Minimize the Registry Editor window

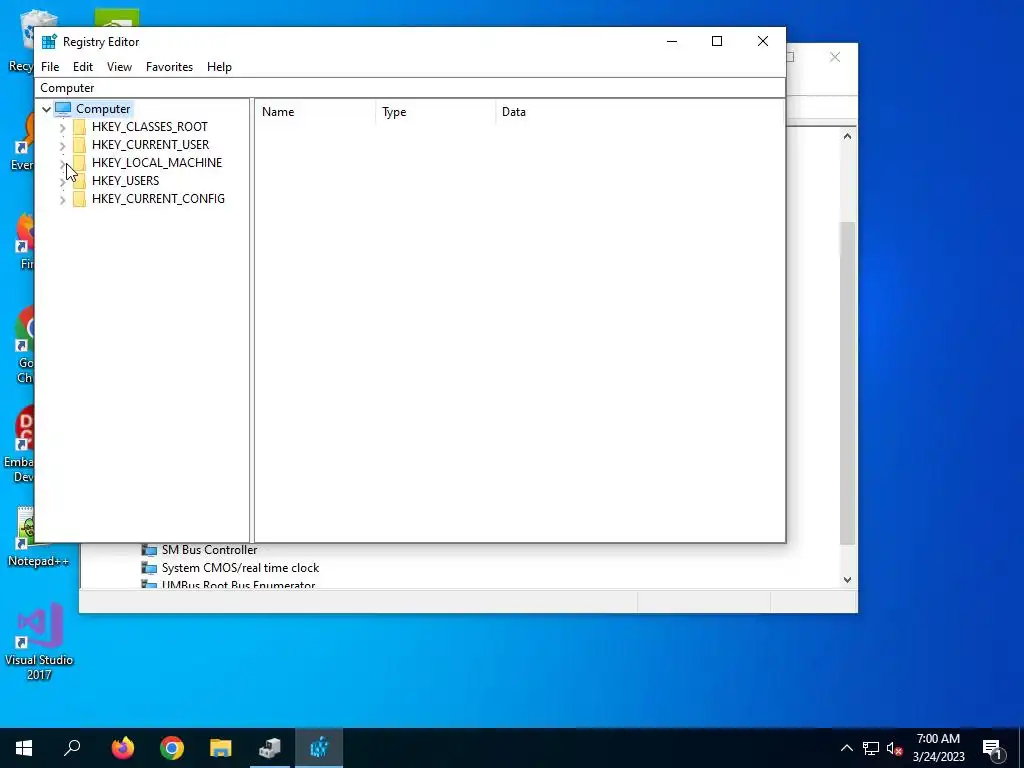(x=672, y=41)
